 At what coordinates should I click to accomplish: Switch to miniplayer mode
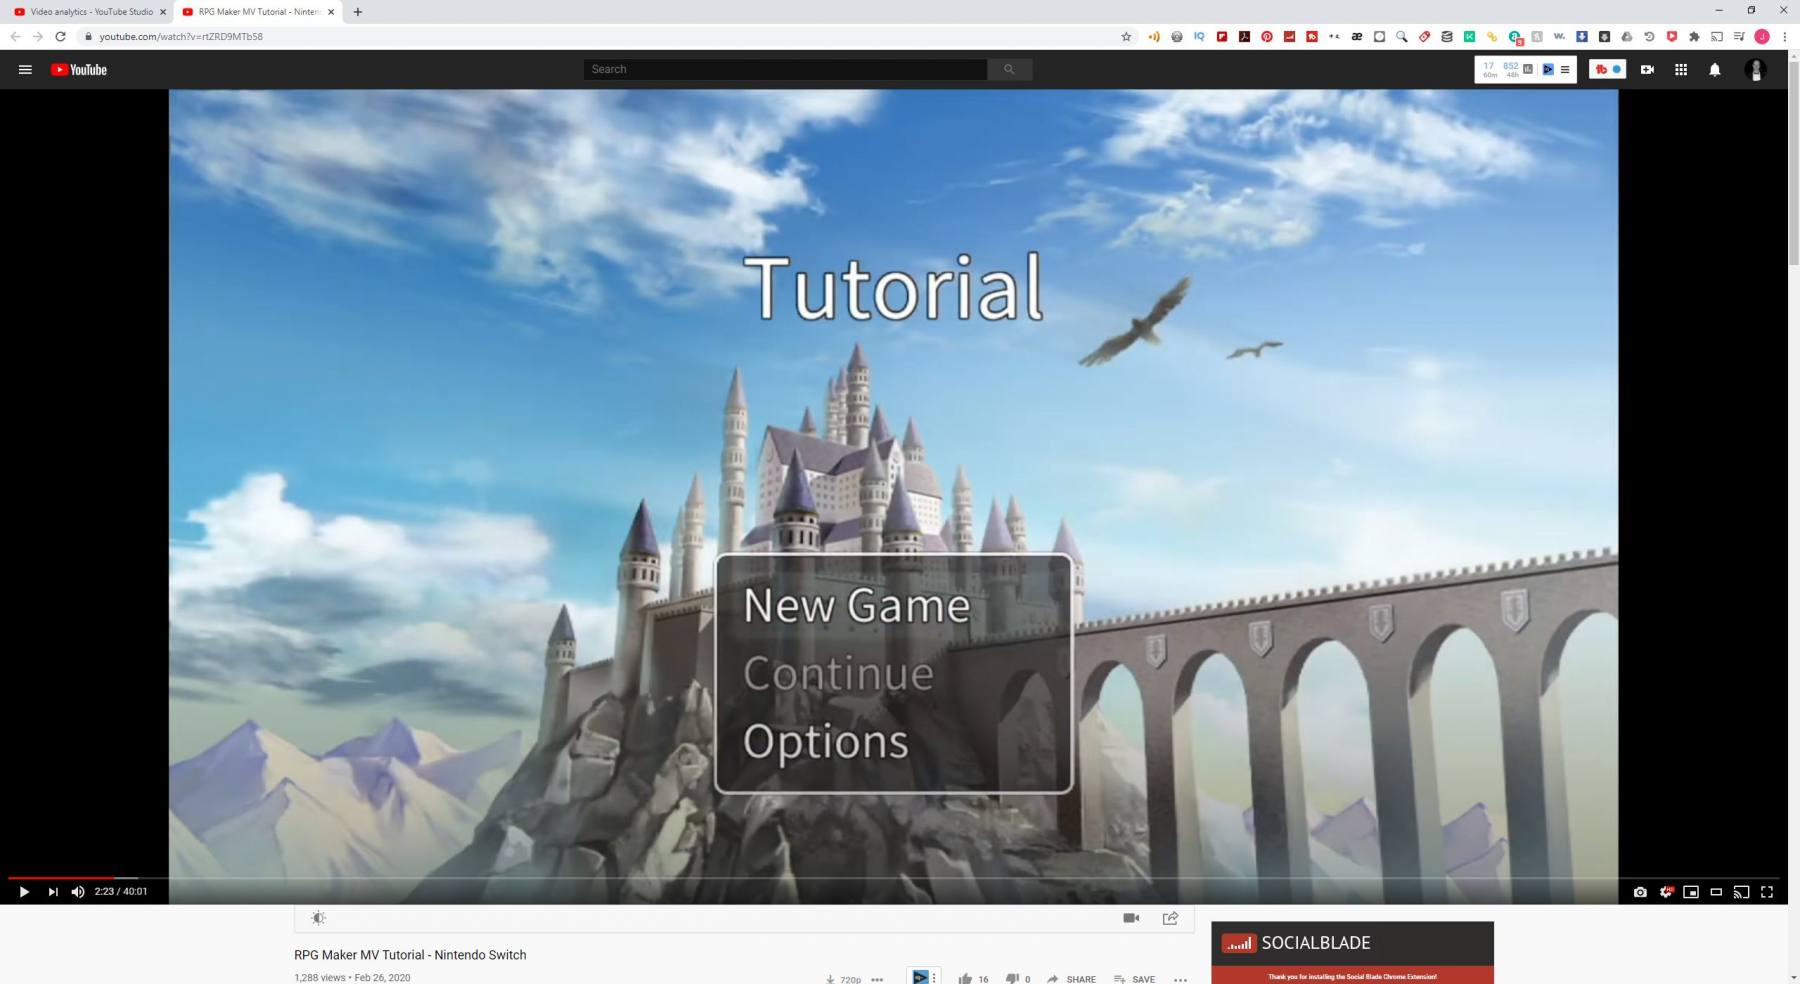pos(1691,892)
